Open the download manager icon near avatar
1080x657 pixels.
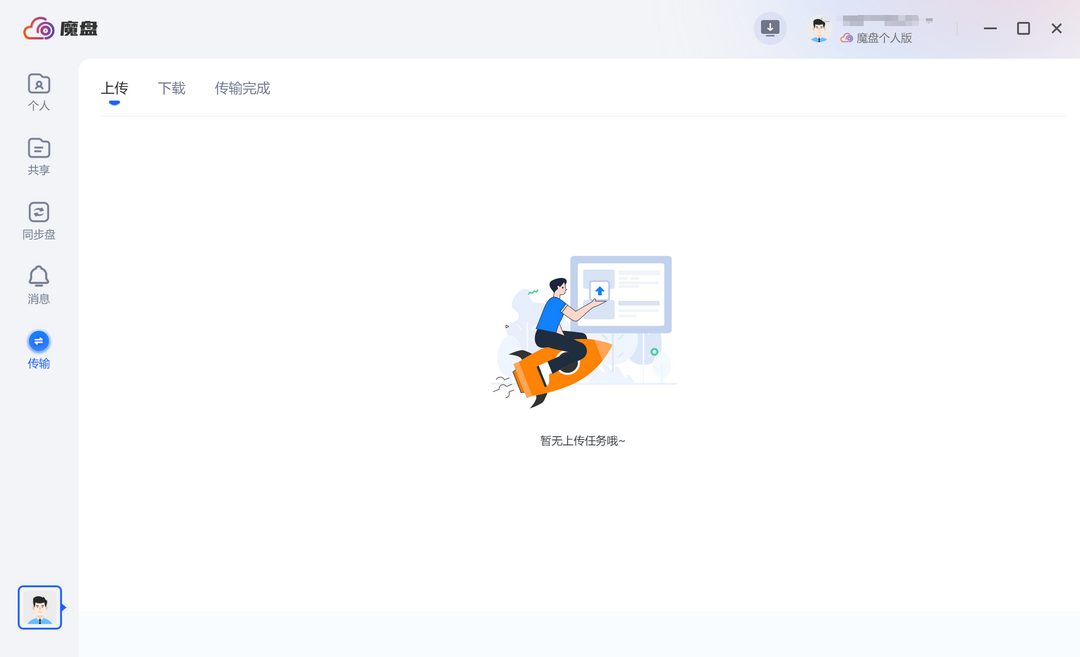(x=770, y=28)
